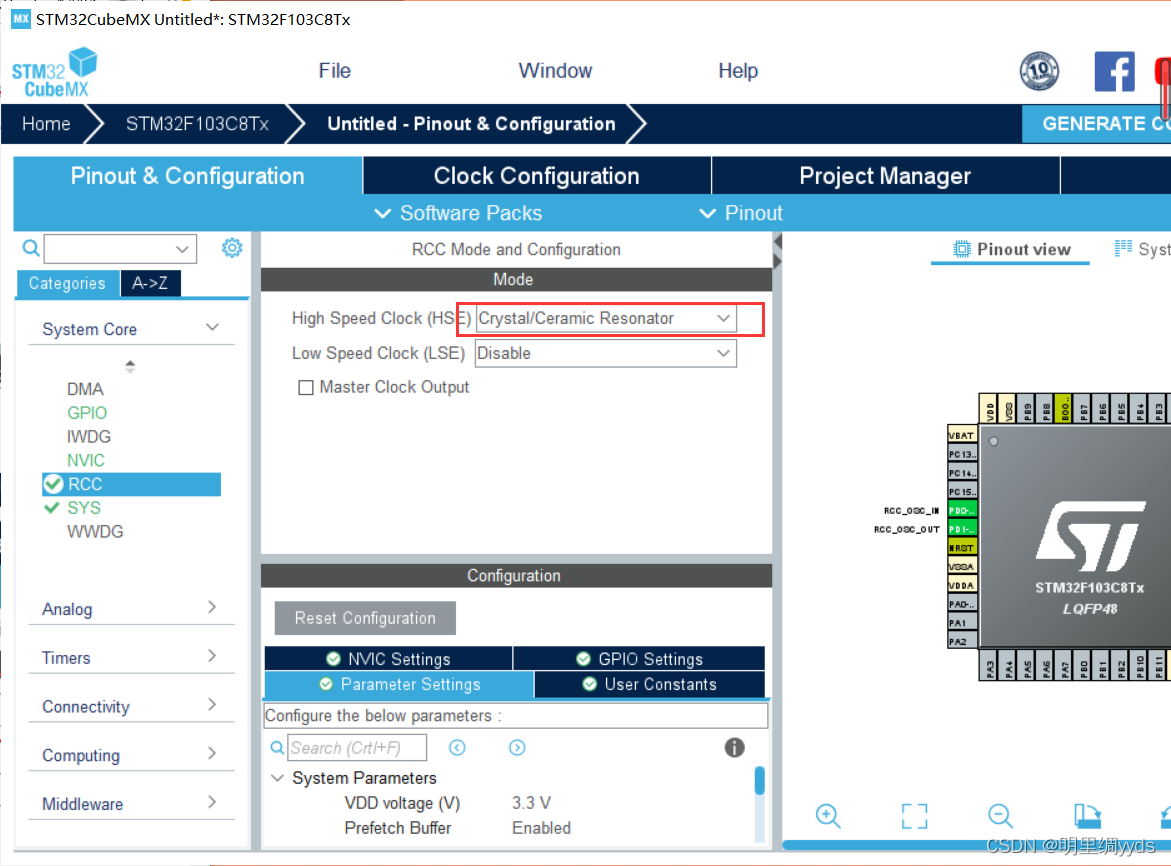
Task: Open the Window menu
Action: [x=555, y=70]
